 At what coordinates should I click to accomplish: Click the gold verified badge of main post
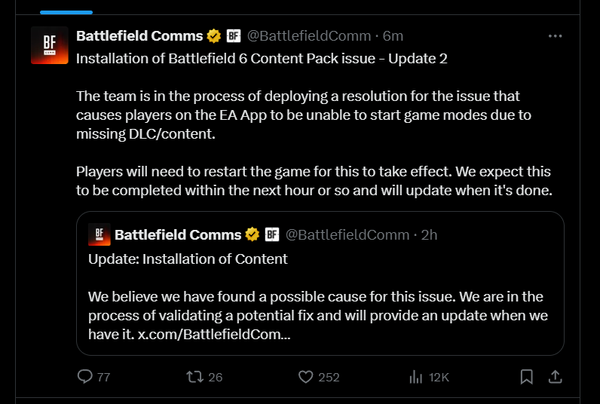213,37
